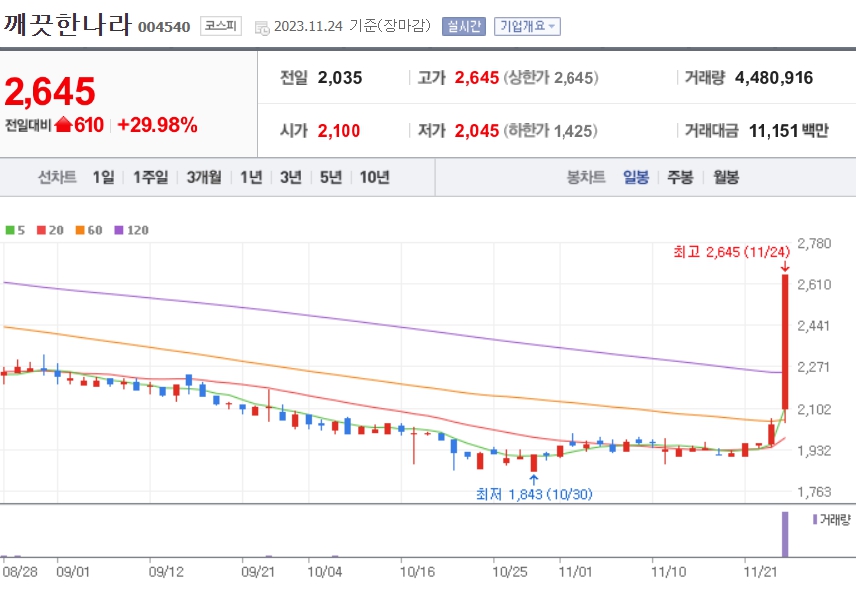Click the green 5-day moving average swatch

click(10, 230)
